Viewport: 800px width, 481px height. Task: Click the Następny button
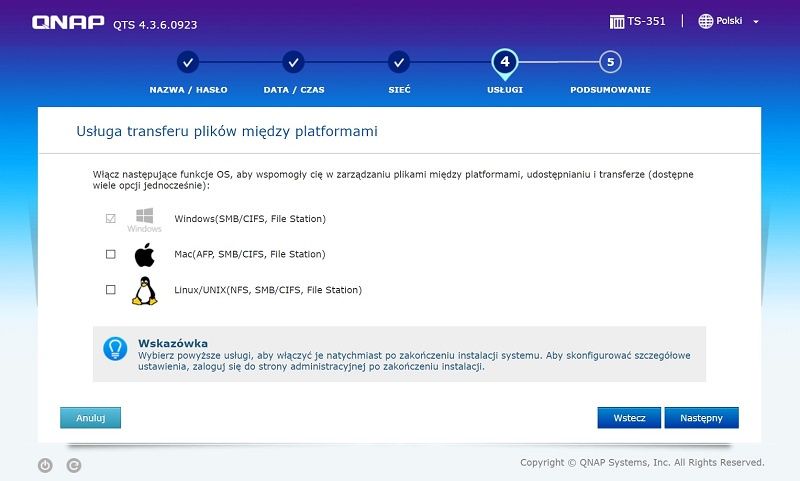[x=702, y=418]
